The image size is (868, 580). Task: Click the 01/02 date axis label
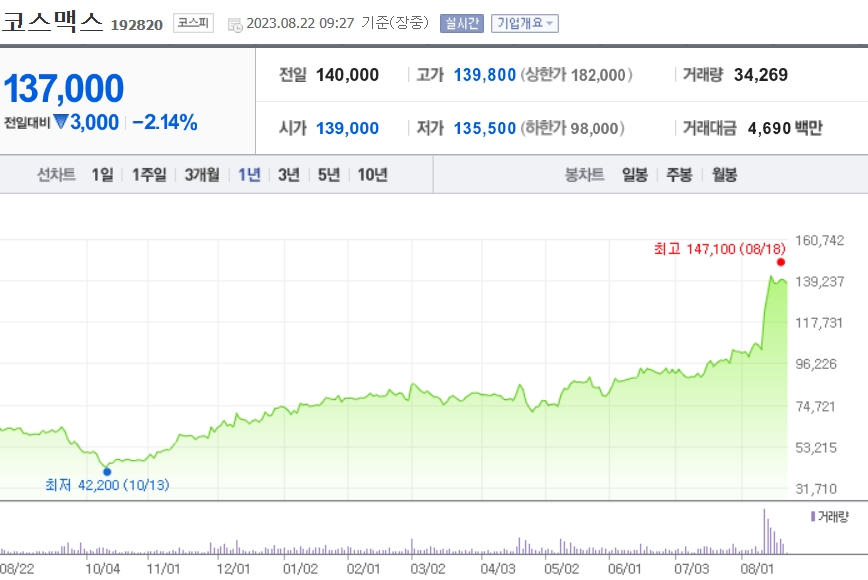pos(301,569)
